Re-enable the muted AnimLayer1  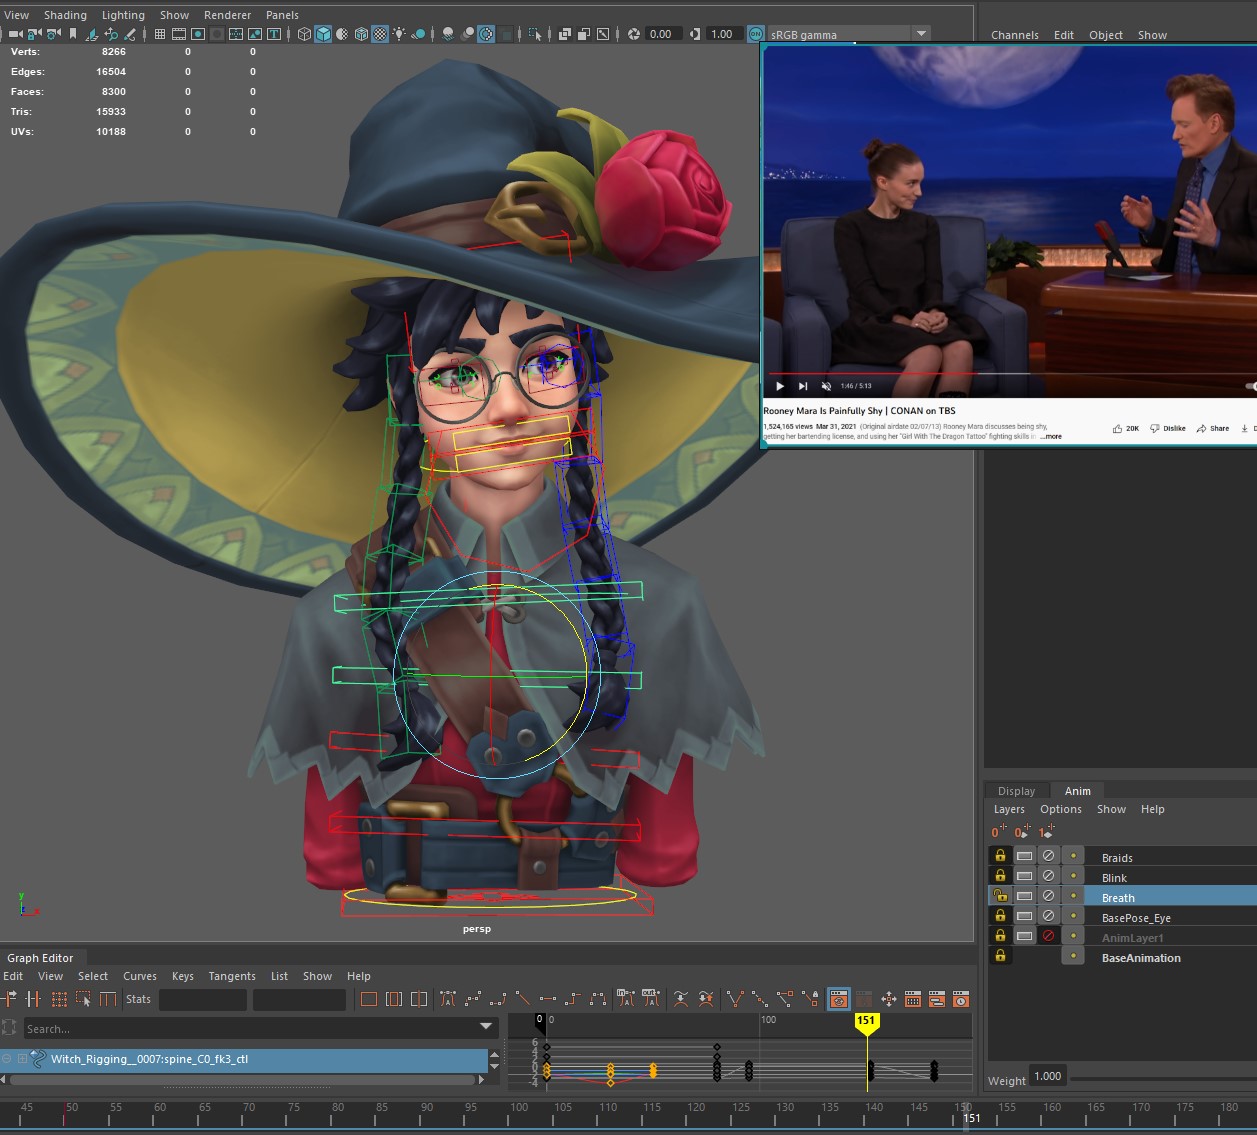pyautogui.click(x=1048, y=935)
